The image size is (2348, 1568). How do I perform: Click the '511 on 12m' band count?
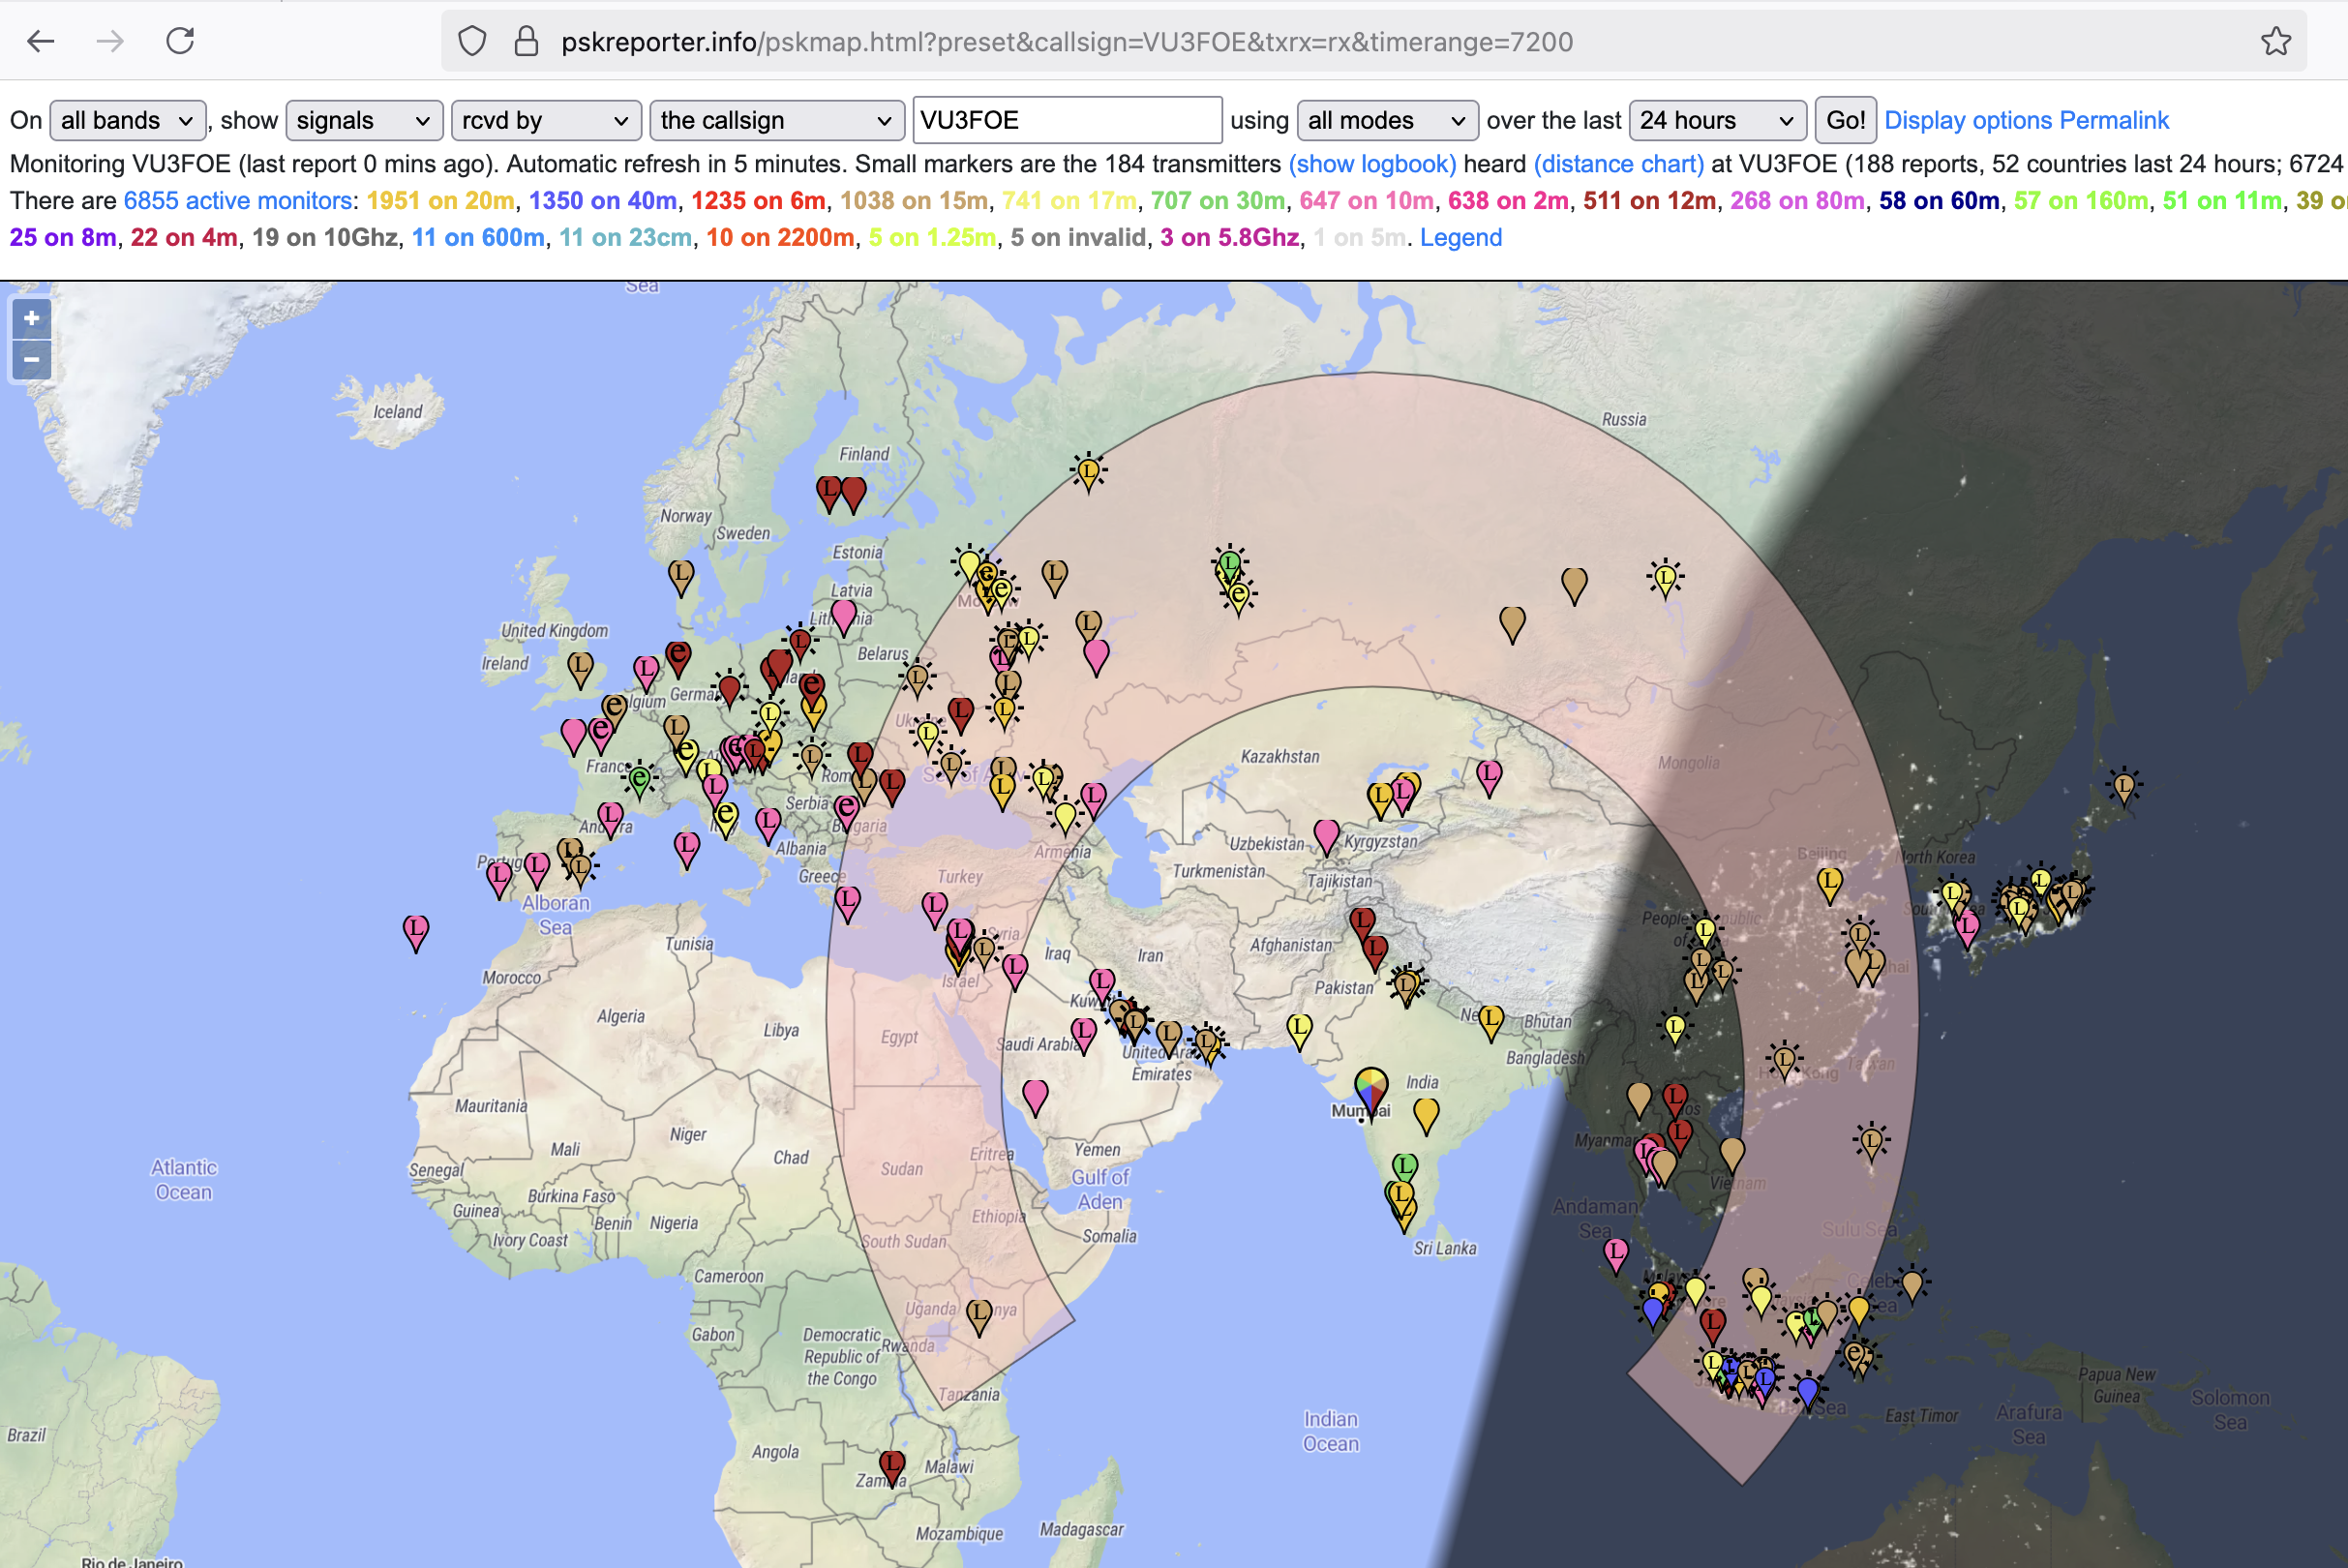coord(1650,201)
